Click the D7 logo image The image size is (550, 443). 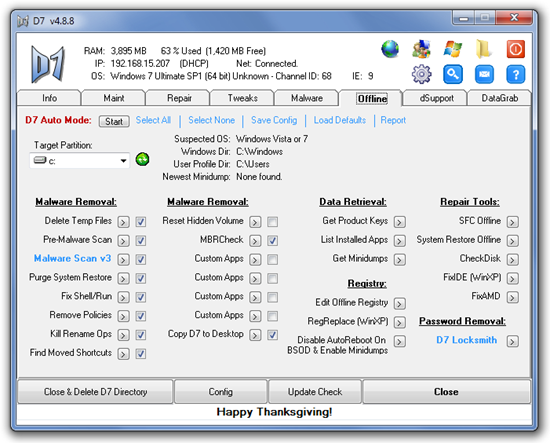click(x=48, y=64)
